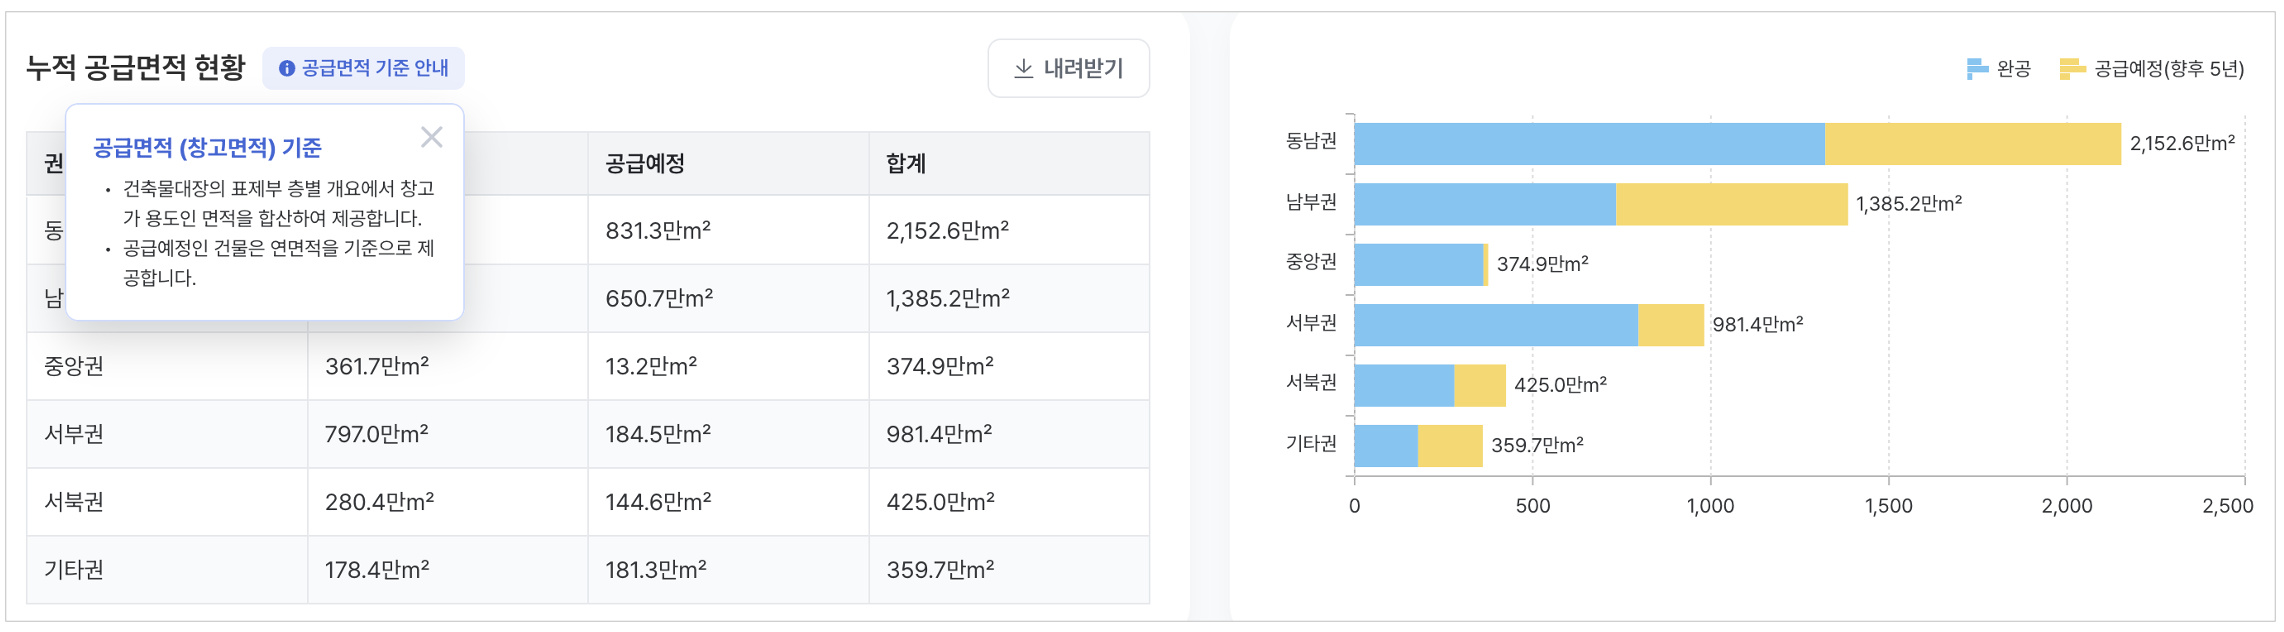Click the 내려받기 download button
The width and height of the screenshot is (2284, 632).
(x=1068, y=68)
